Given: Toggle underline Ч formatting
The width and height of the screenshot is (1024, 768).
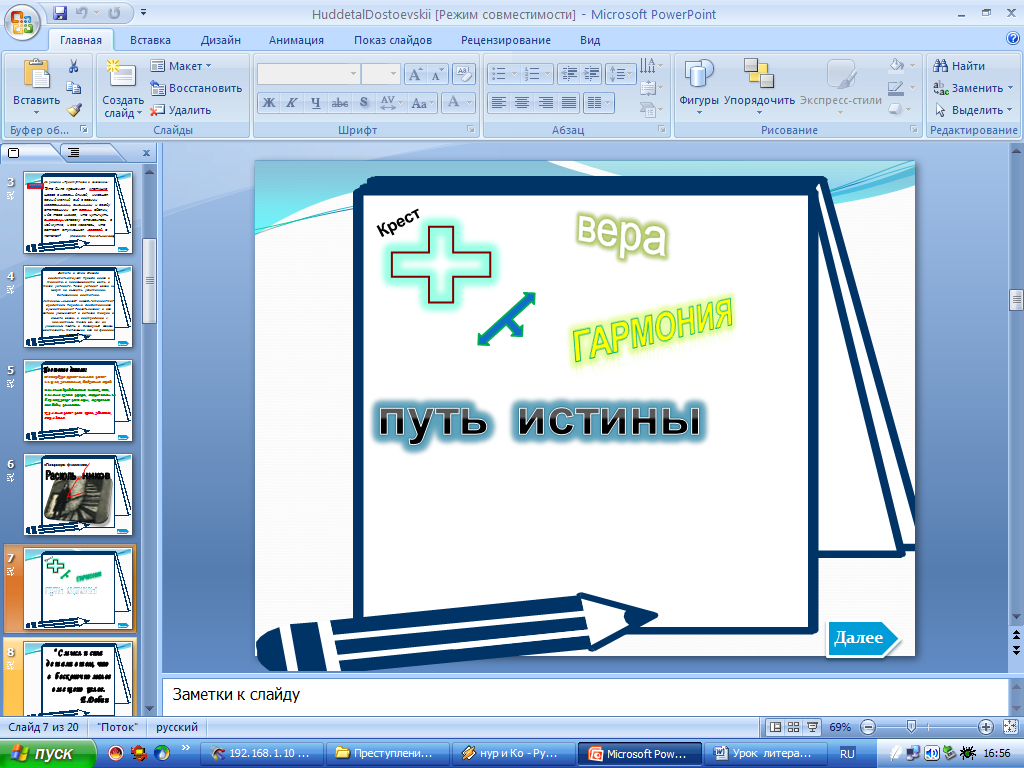Looking at the screenshot, I should pos(316,102).
